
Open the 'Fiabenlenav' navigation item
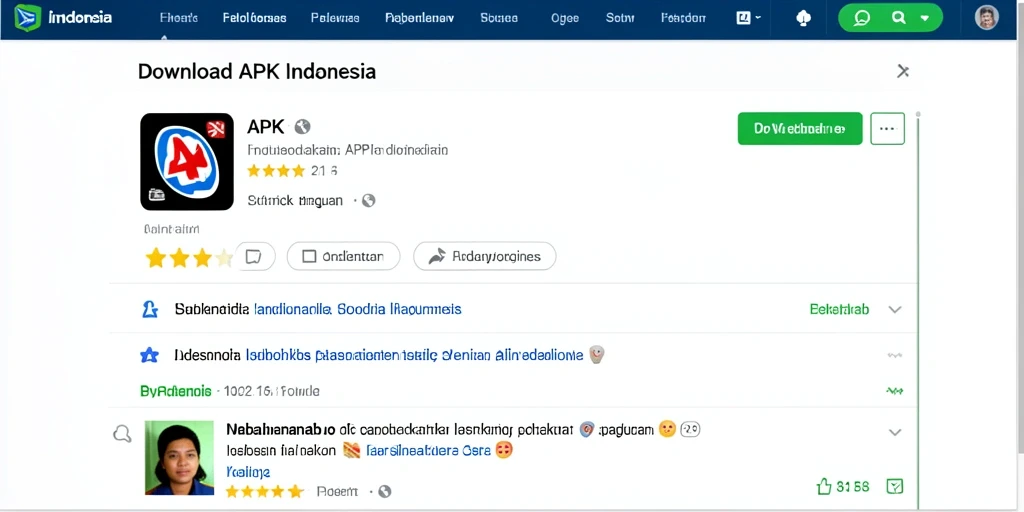pyautogui.click(x=419, y=18)
